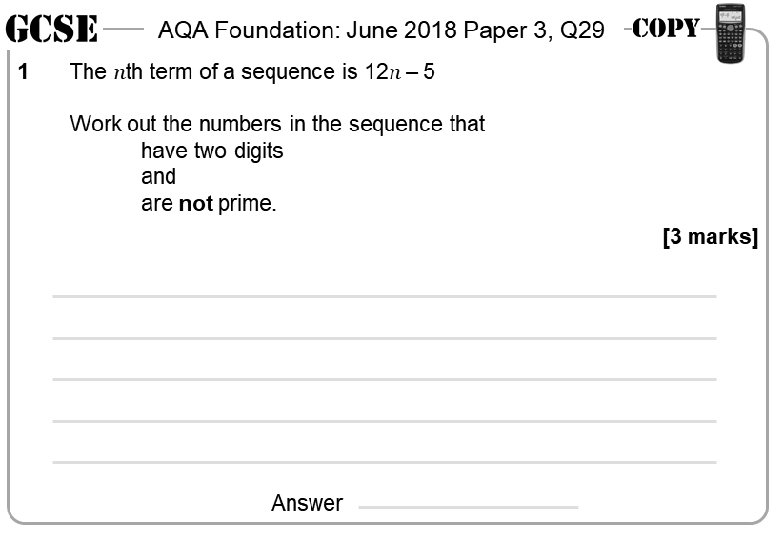Click the fourth working-out line
780x540 pixels.
[385, 421]
